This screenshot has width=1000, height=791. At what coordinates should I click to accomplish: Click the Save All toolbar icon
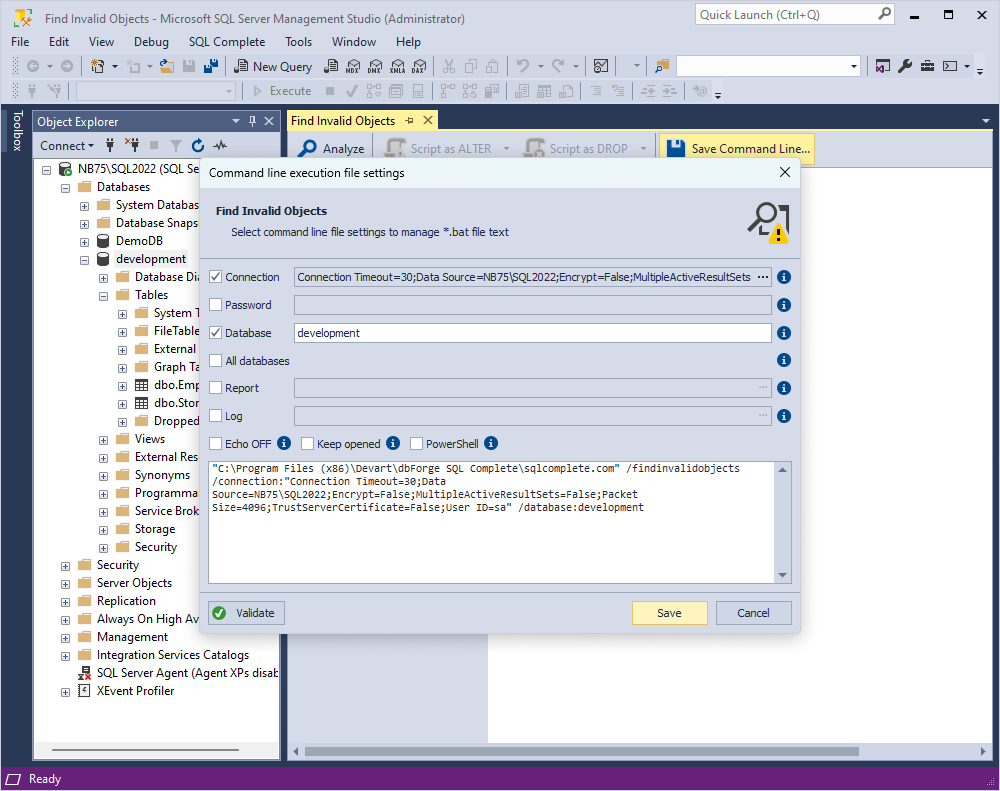click(x=210, y=66)
